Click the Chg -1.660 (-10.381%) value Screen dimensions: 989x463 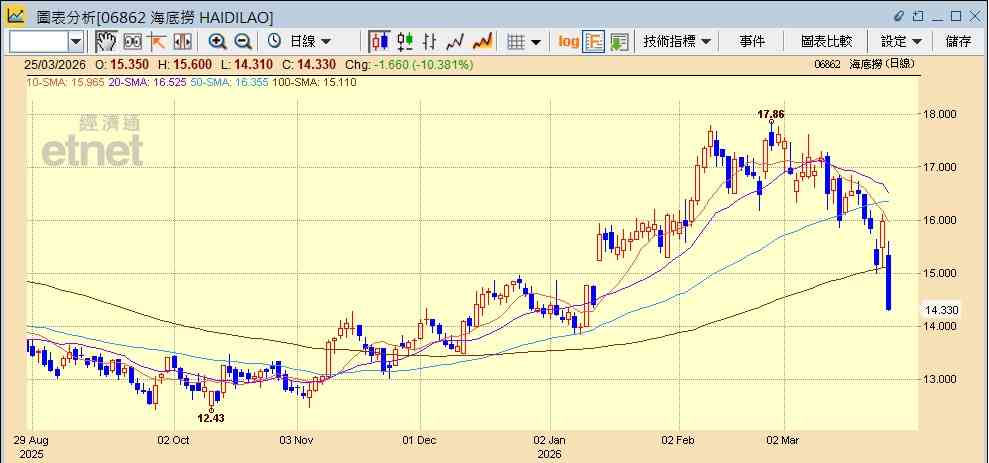[423, 64]
